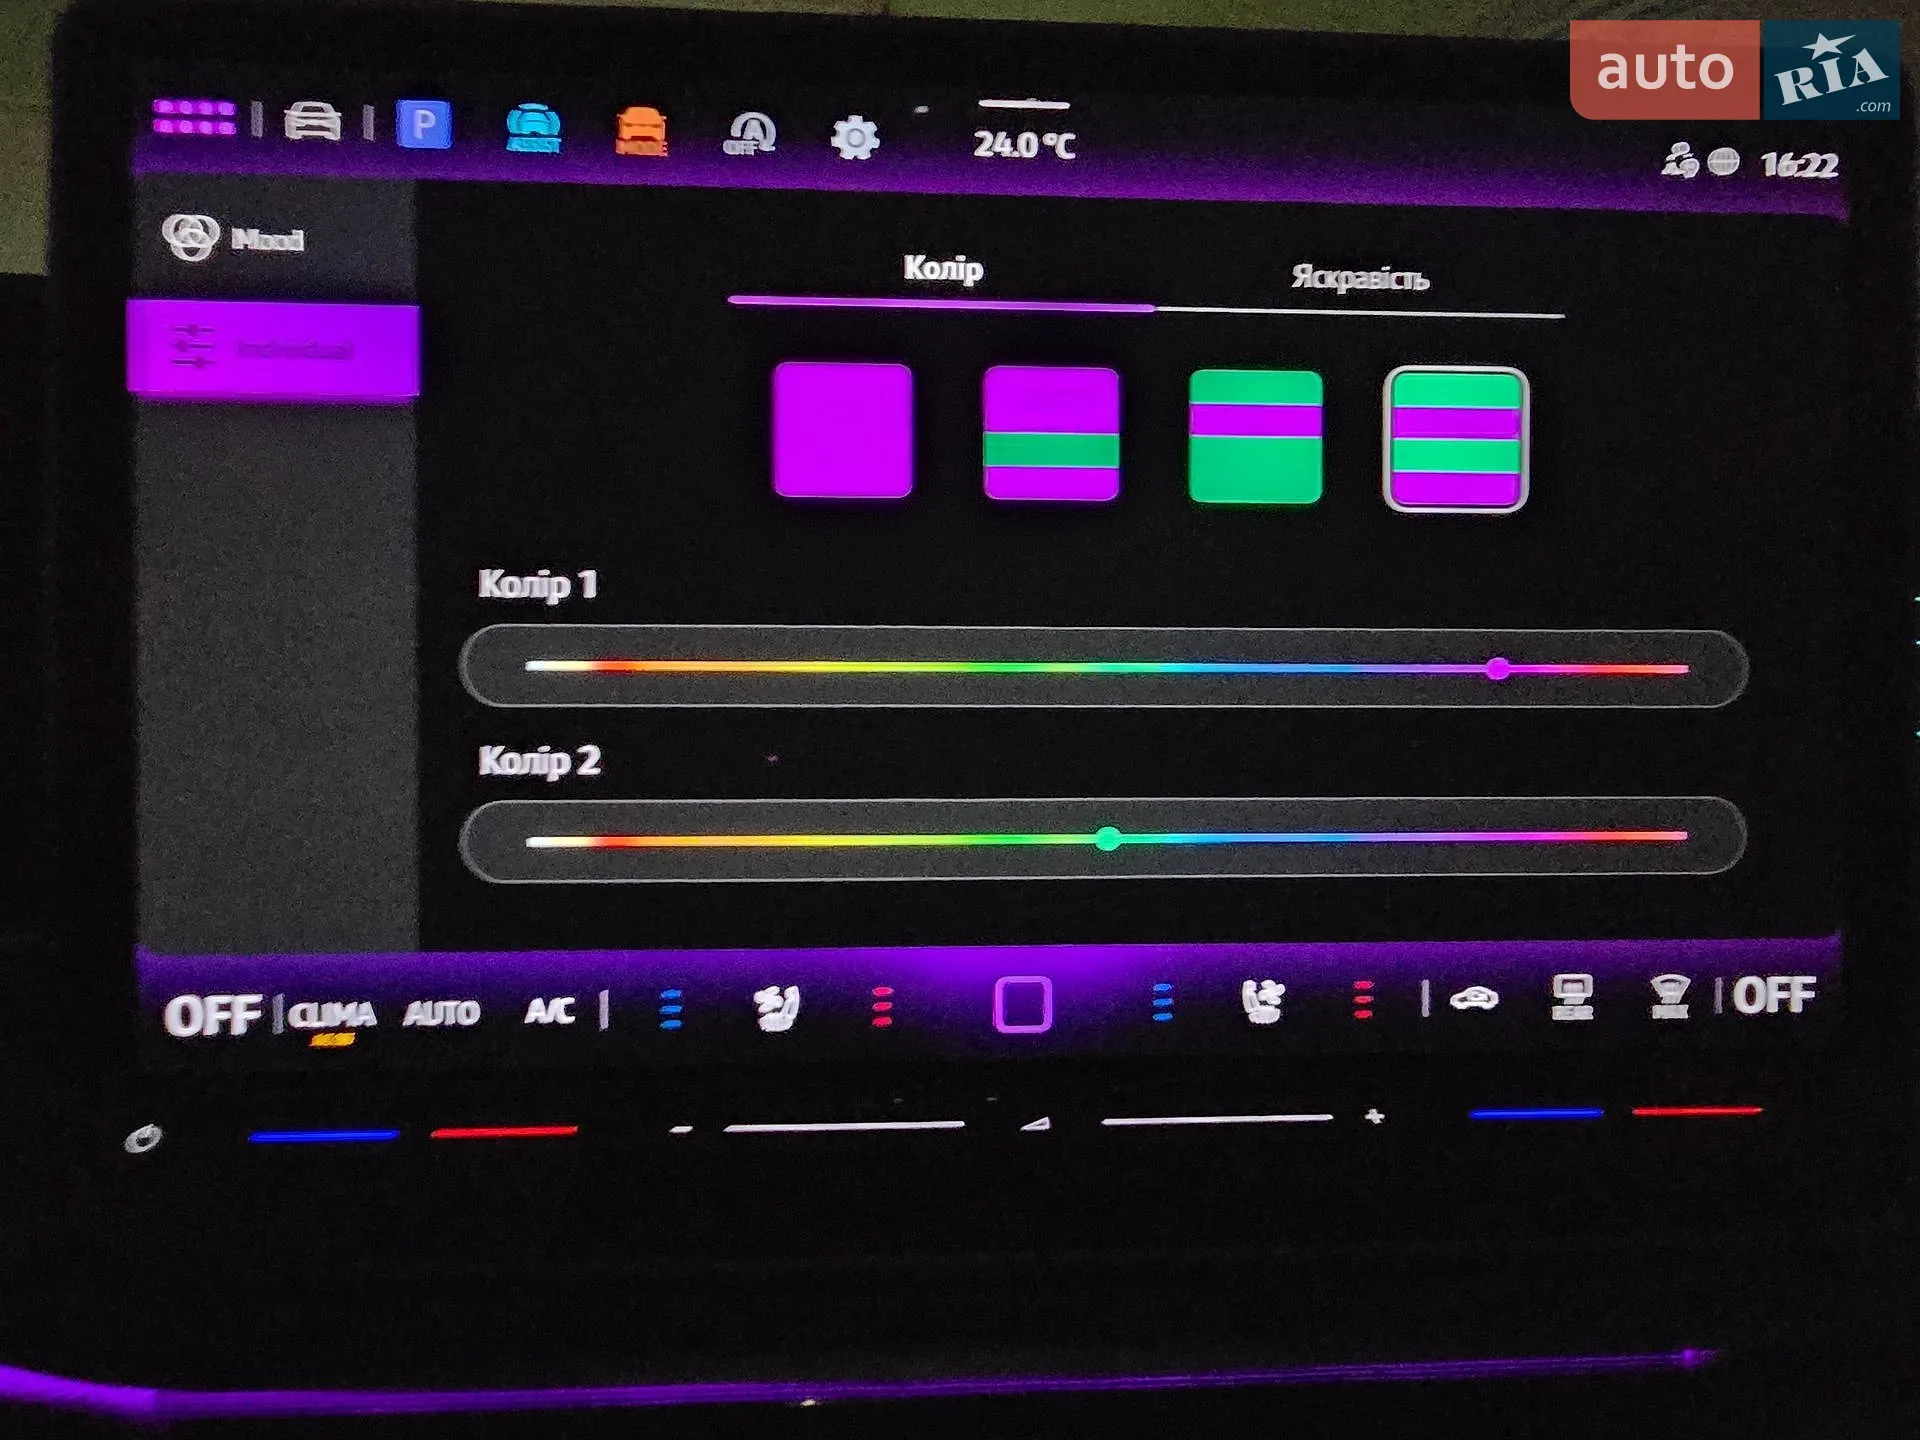
Task: Set Колір 2 hue on the slider
Action: pyautogui.click(x=1103, y=839)
